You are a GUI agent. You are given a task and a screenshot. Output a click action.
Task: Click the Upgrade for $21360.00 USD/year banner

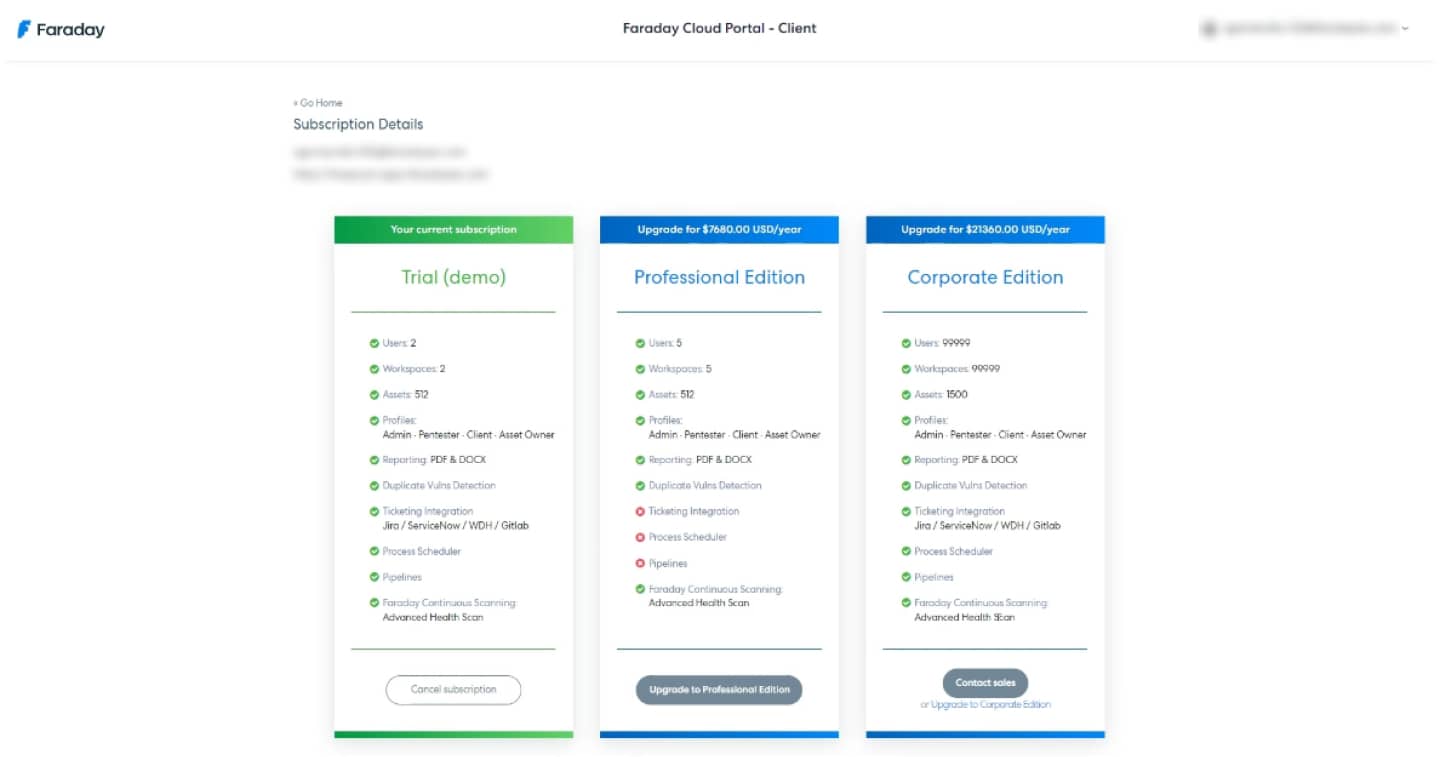(x=985, y=230)
